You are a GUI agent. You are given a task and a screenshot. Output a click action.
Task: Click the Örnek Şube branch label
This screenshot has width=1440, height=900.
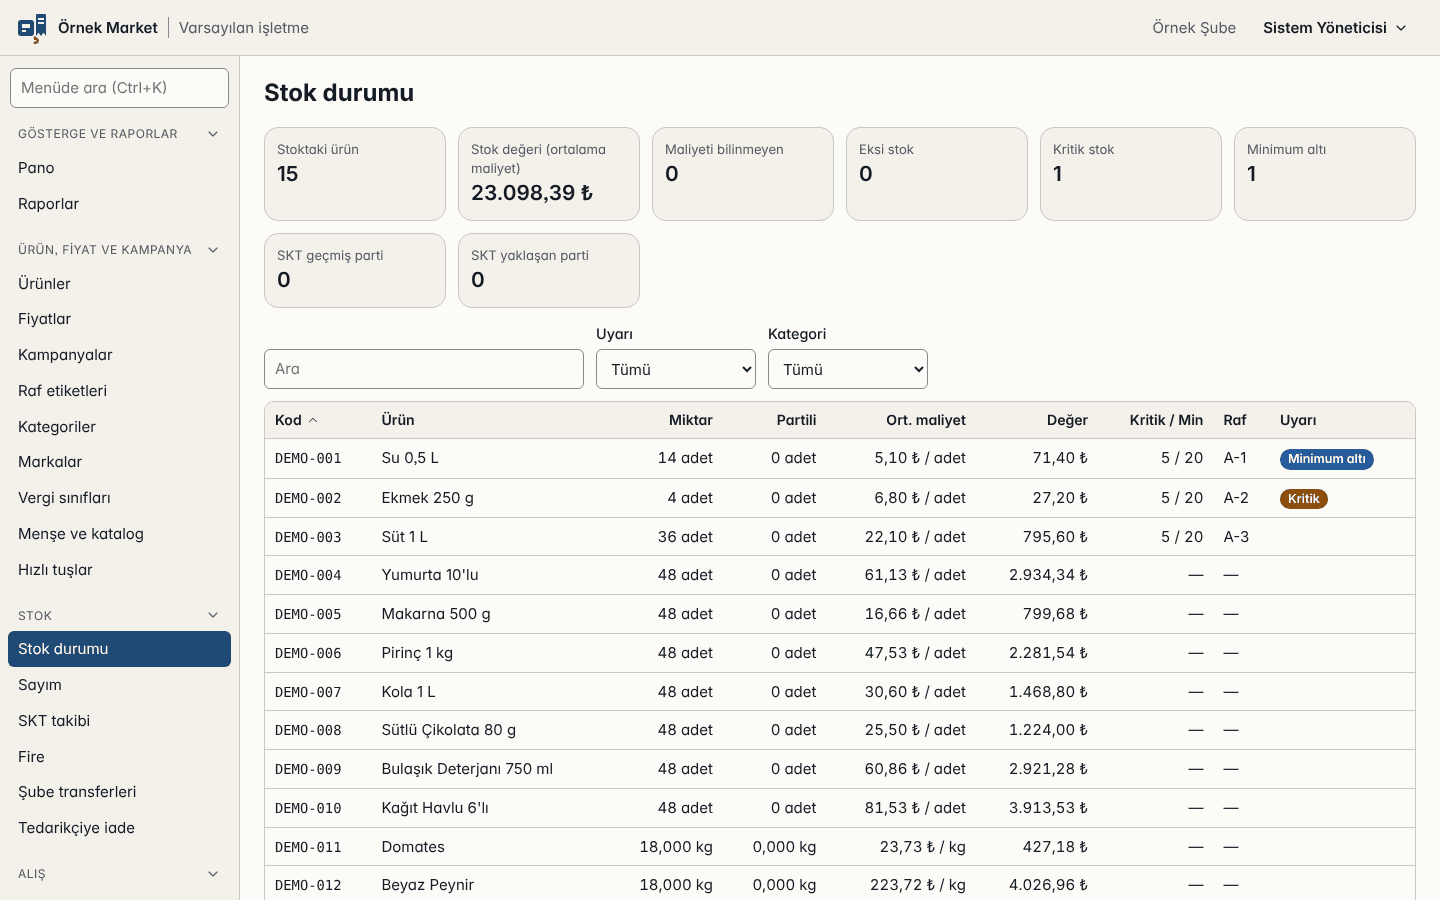(x=1194, y=28)
